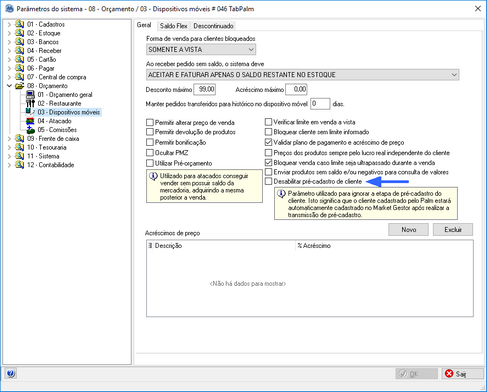Click the 01 - Cadastros folder icon

tap(20, 24)
